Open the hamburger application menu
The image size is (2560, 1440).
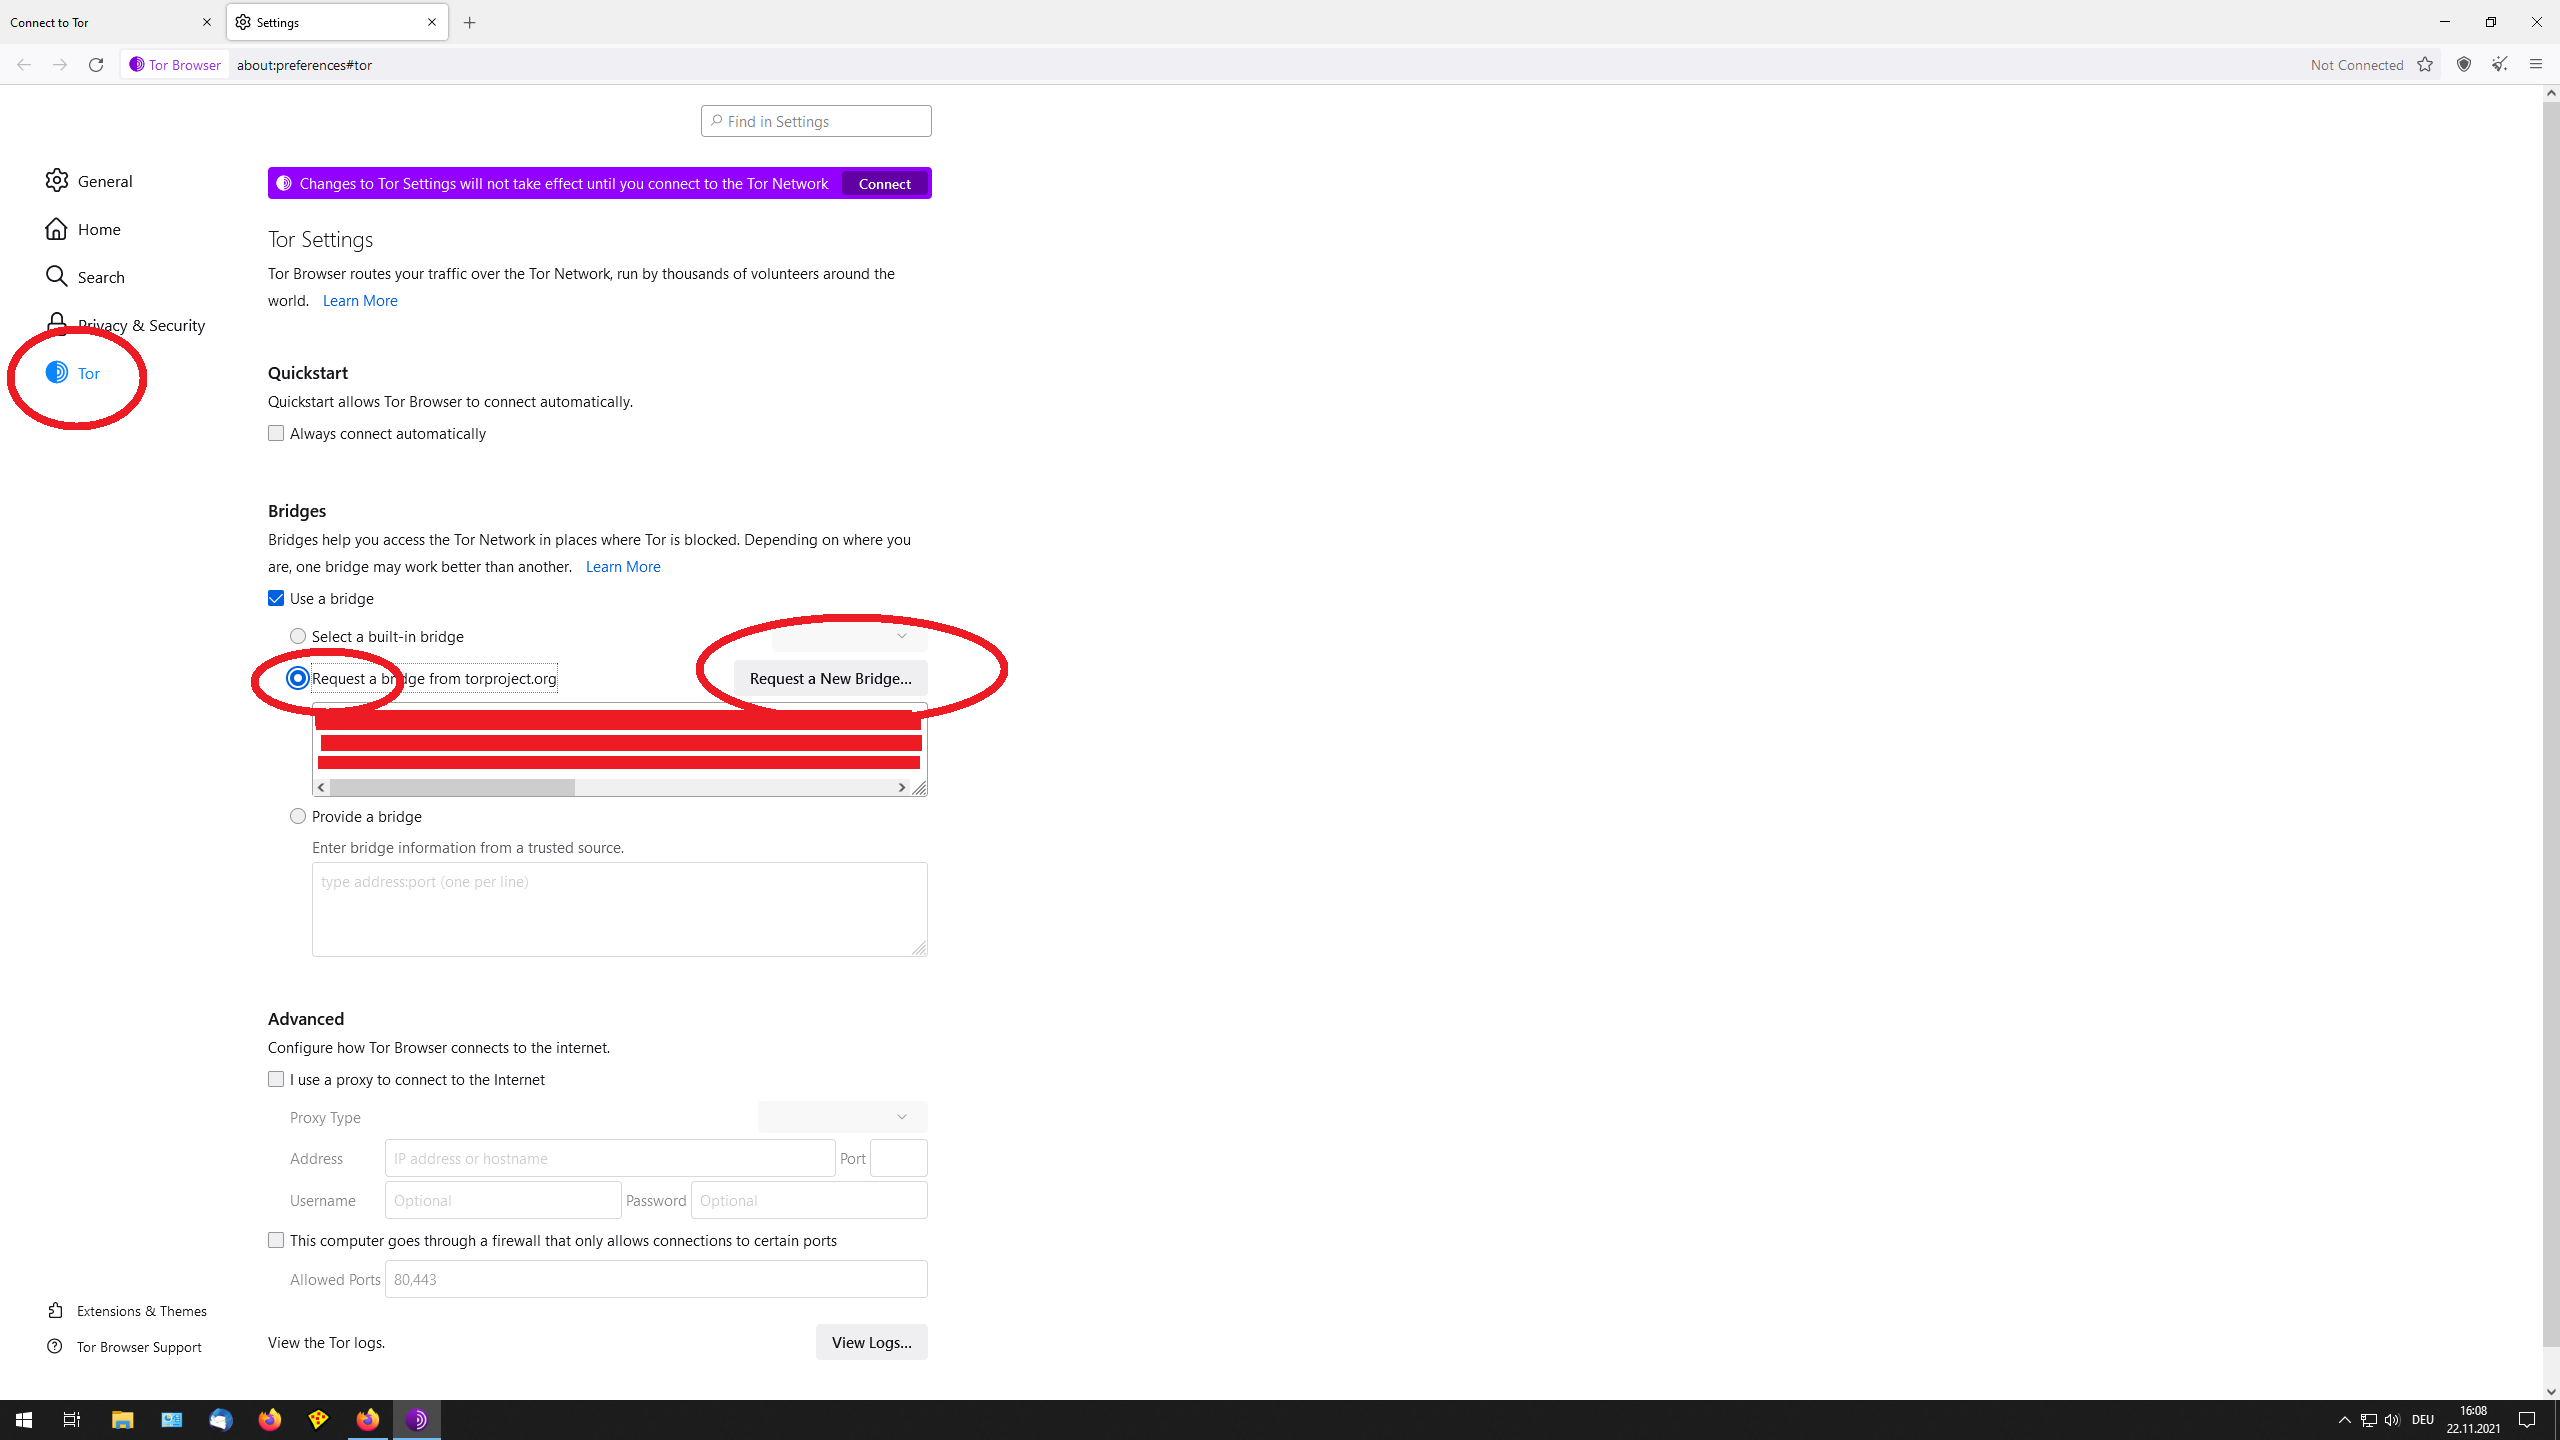coord(2535,65)
